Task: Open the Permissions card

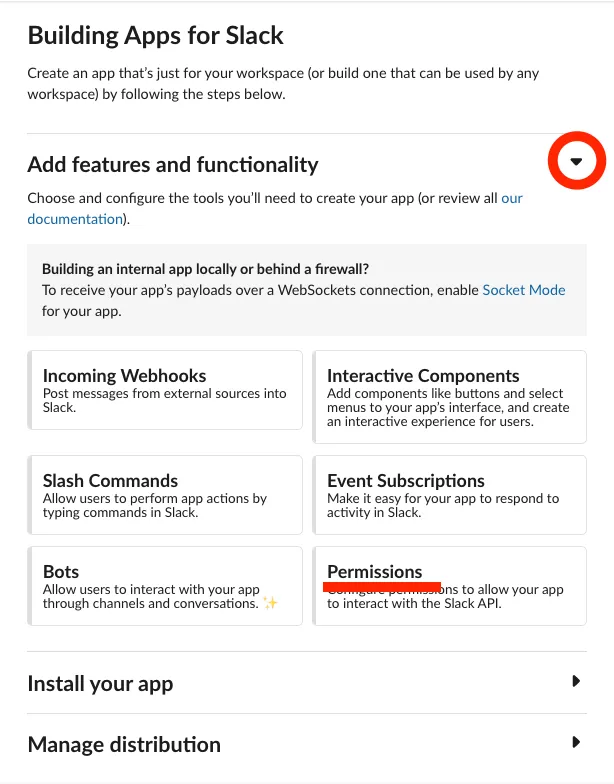Action: coord(450,586)
